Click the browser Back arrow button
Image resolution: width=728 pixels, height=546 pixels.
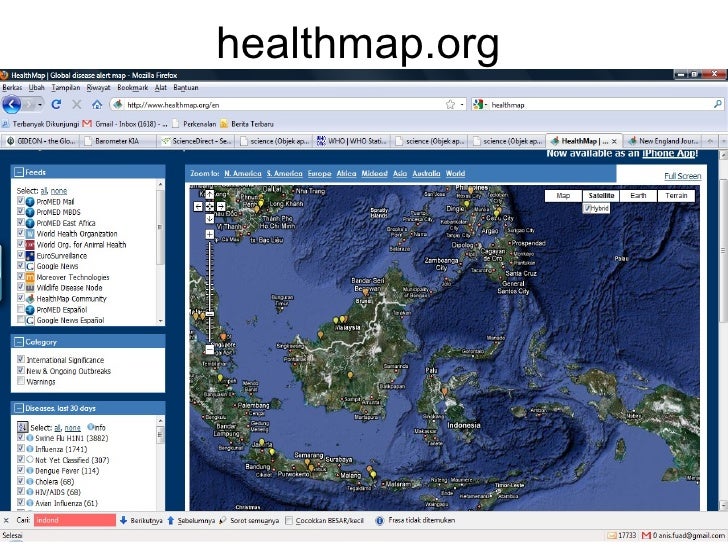(x=12, y=104)
